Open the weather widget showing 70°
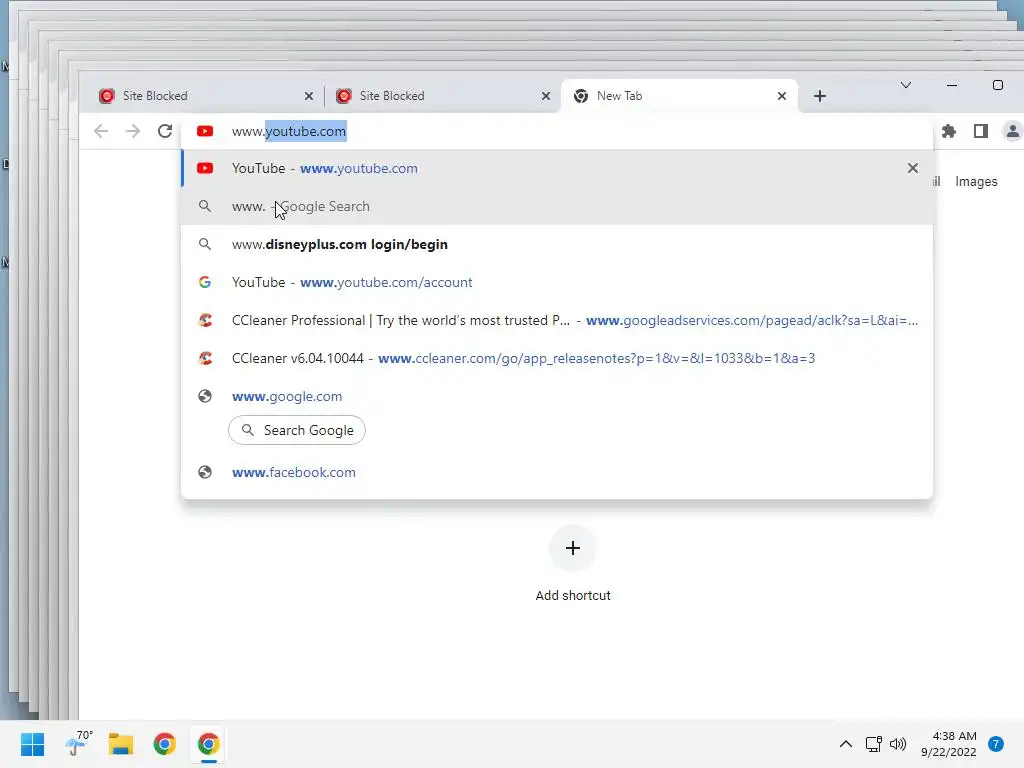The image size is (1024, 768). (x=79, y=743)
